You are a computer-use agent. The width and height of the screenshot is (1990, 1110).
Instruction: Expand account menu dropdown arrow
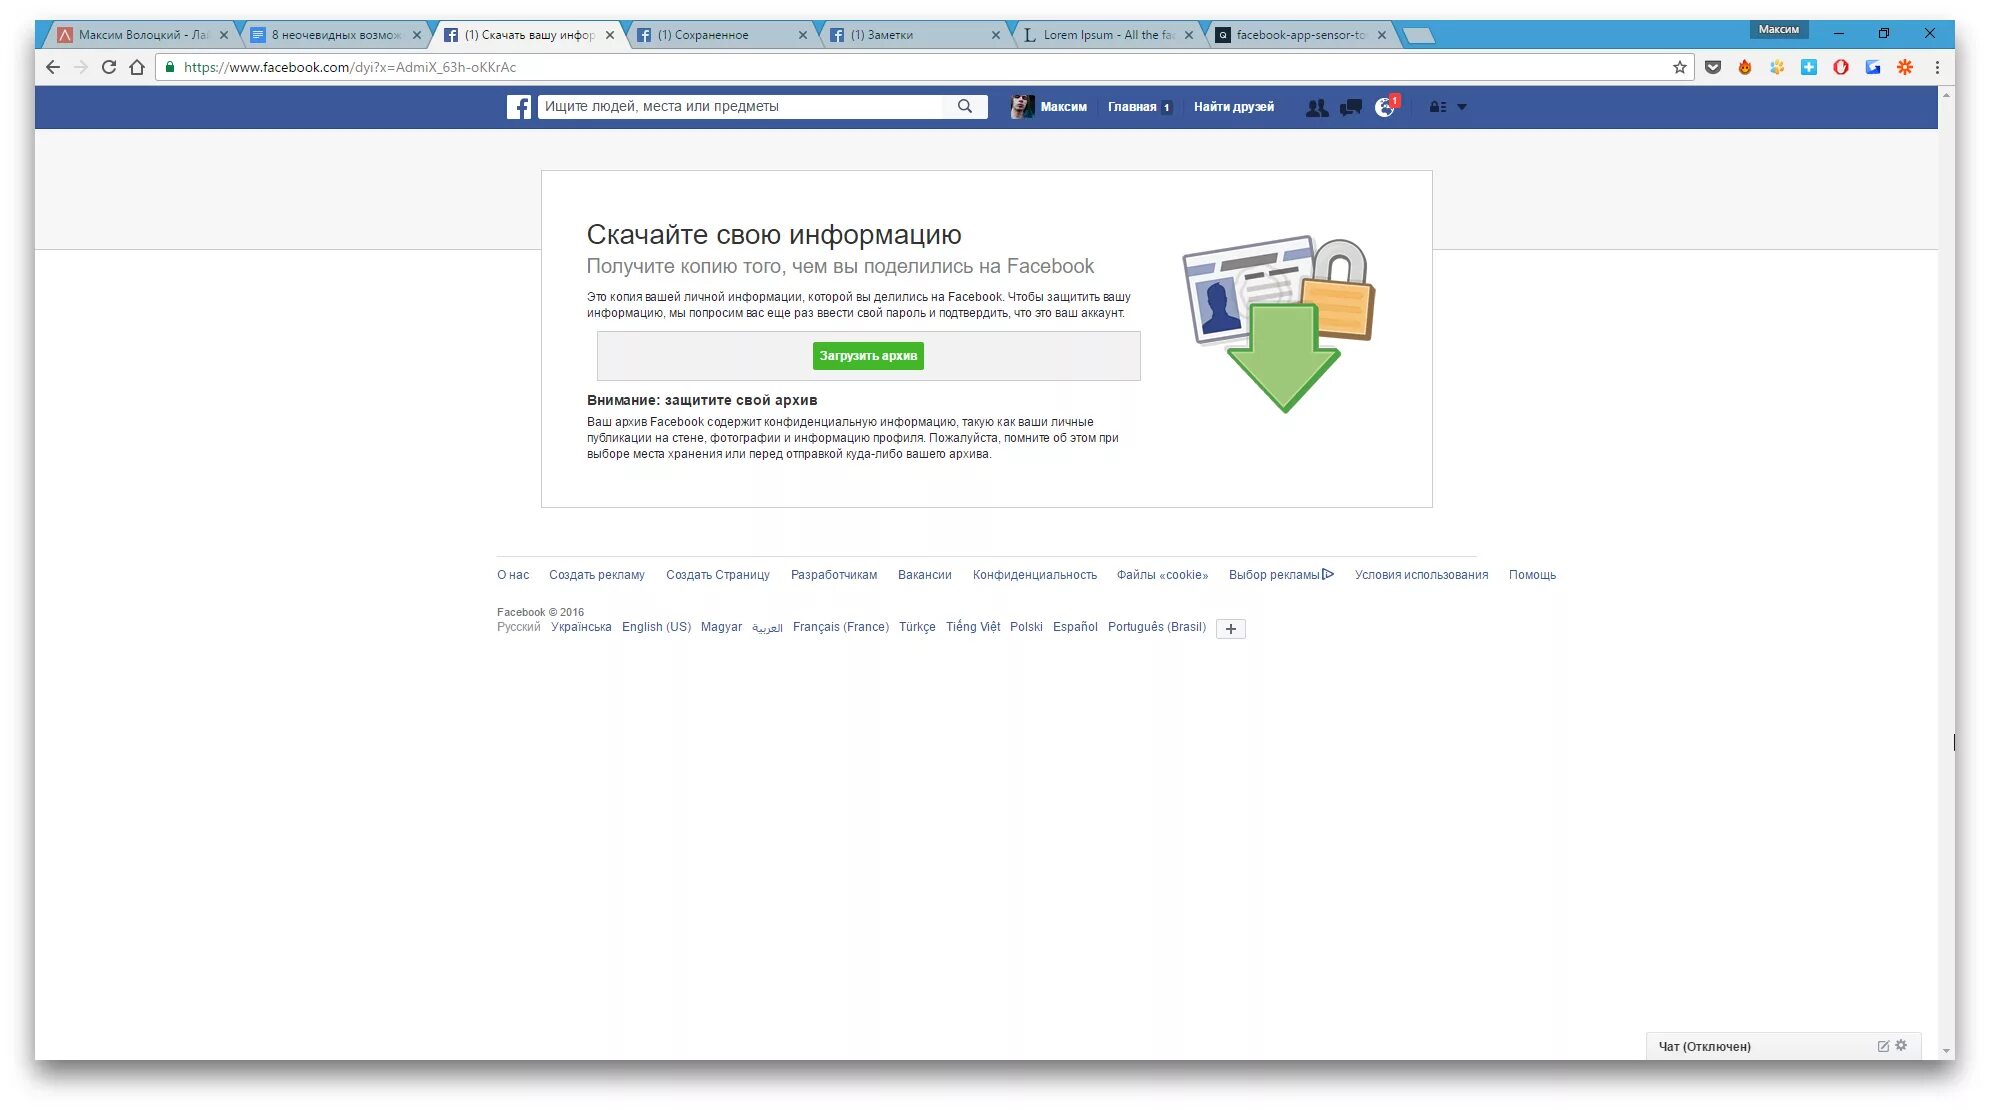coord(1462,107)
